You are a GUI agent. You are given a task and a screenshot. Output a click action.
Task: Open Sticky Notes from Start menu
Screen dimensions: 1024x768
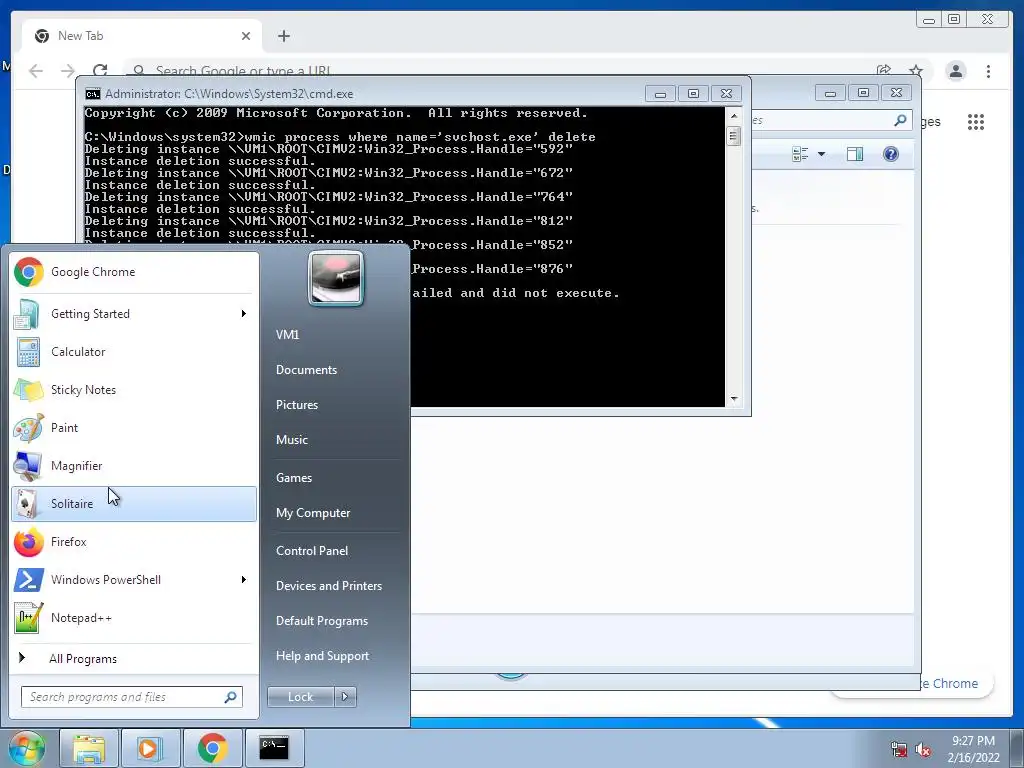tap(134, 389)
